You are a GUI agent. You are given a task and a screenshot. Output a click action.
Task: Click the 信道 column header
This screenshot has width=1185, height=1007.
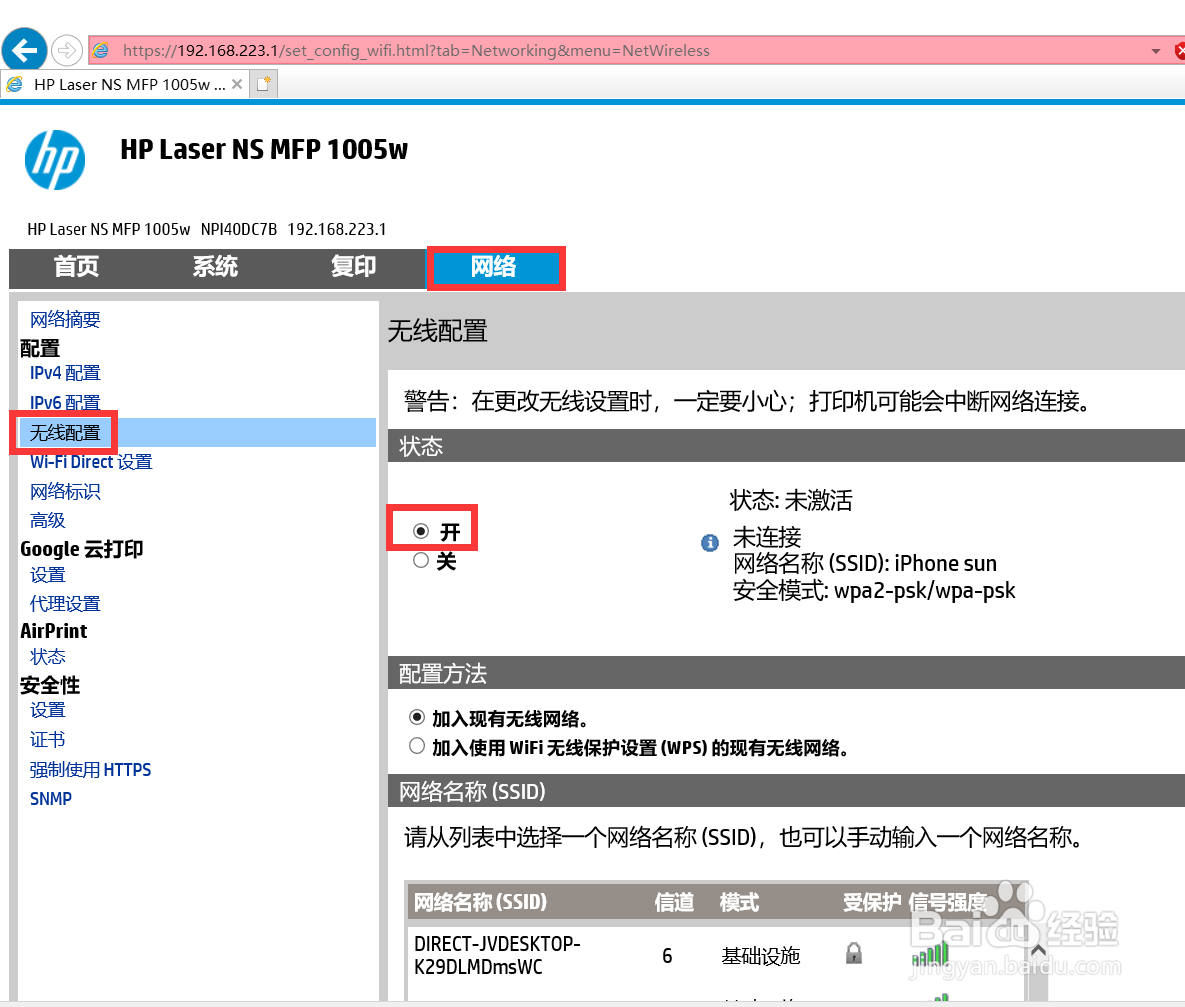[674, 902]
